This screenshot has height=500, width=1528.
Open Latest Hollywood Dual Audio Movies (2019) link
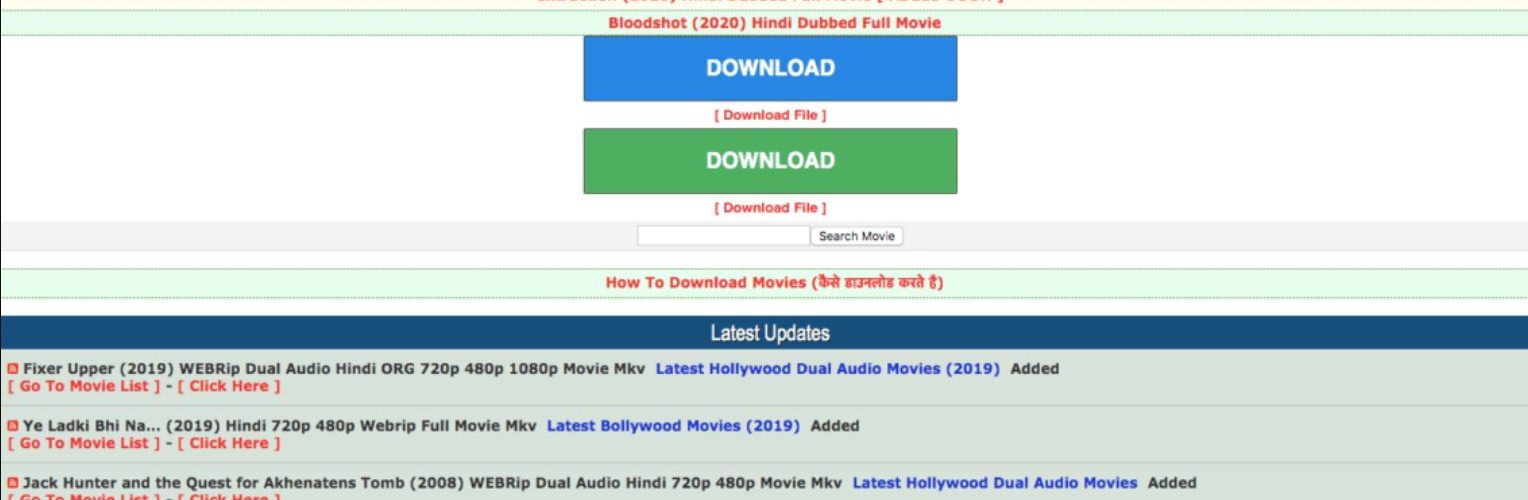828,369
